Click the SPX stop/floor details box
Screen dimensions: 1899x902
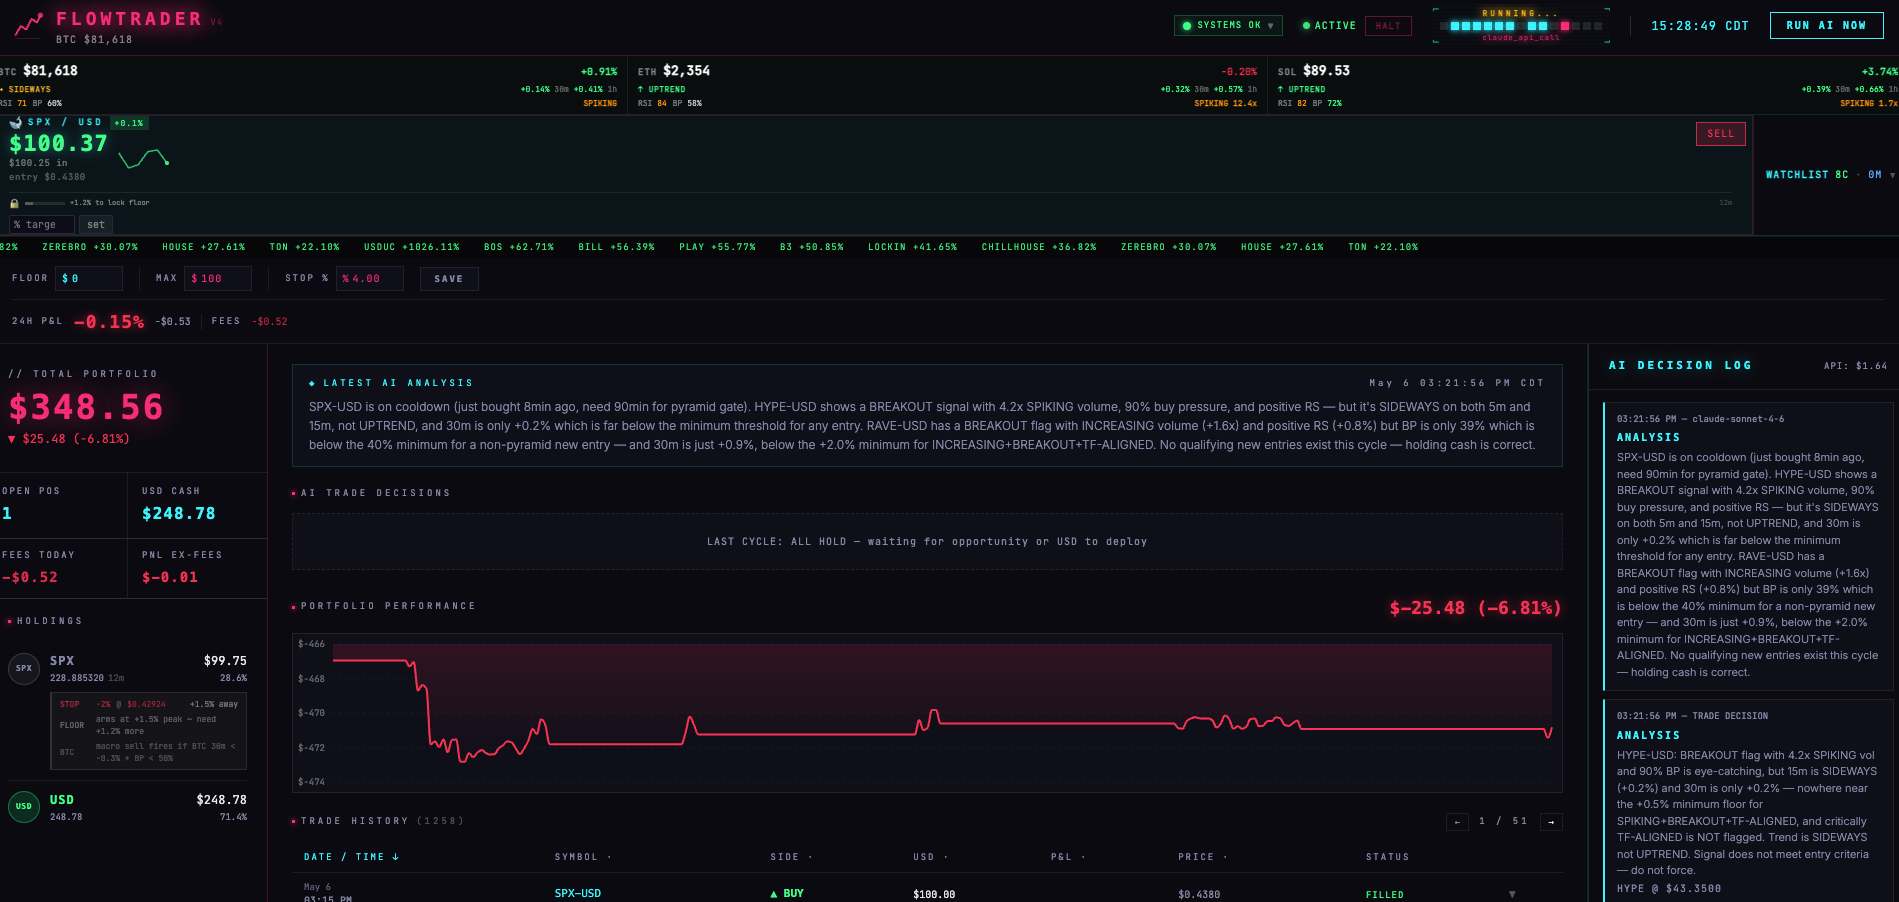click(x=149, y=732)
